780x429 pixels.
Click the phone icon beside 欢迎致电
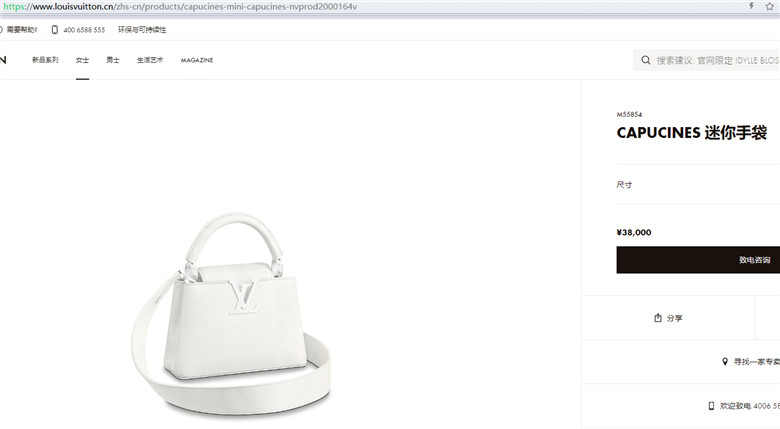[711, 406]
